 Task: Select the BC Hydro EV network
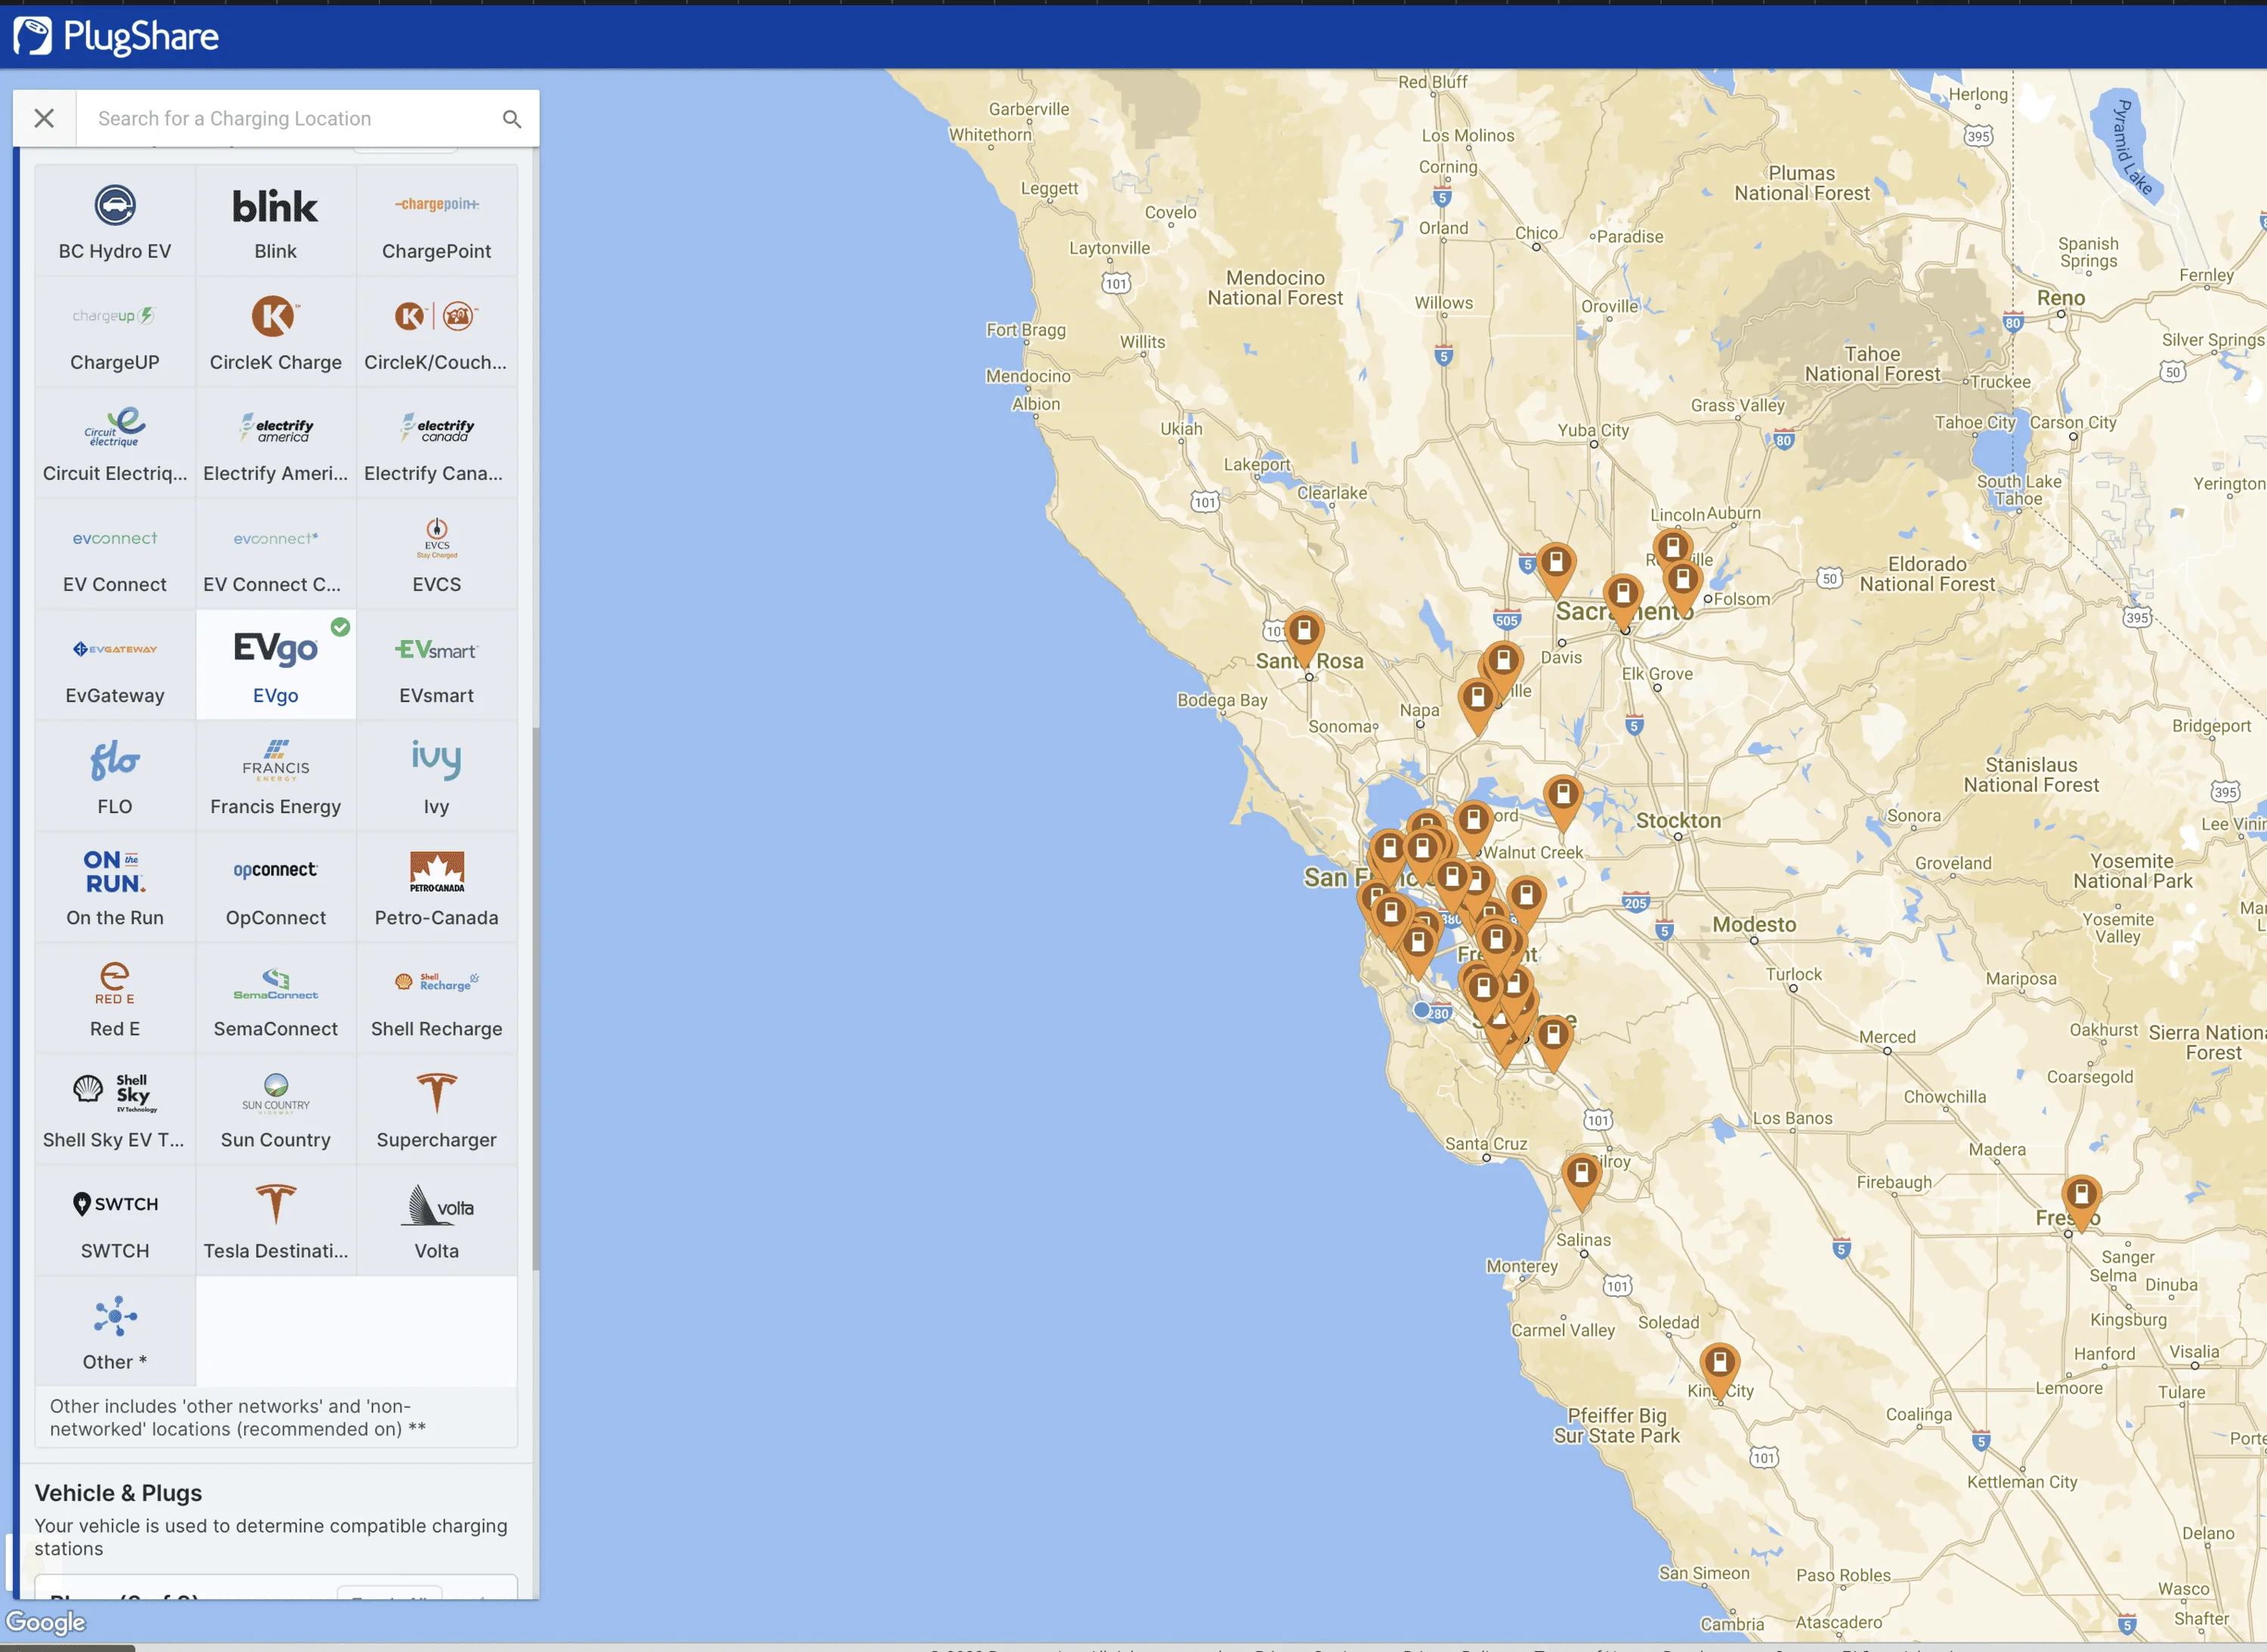115,221
